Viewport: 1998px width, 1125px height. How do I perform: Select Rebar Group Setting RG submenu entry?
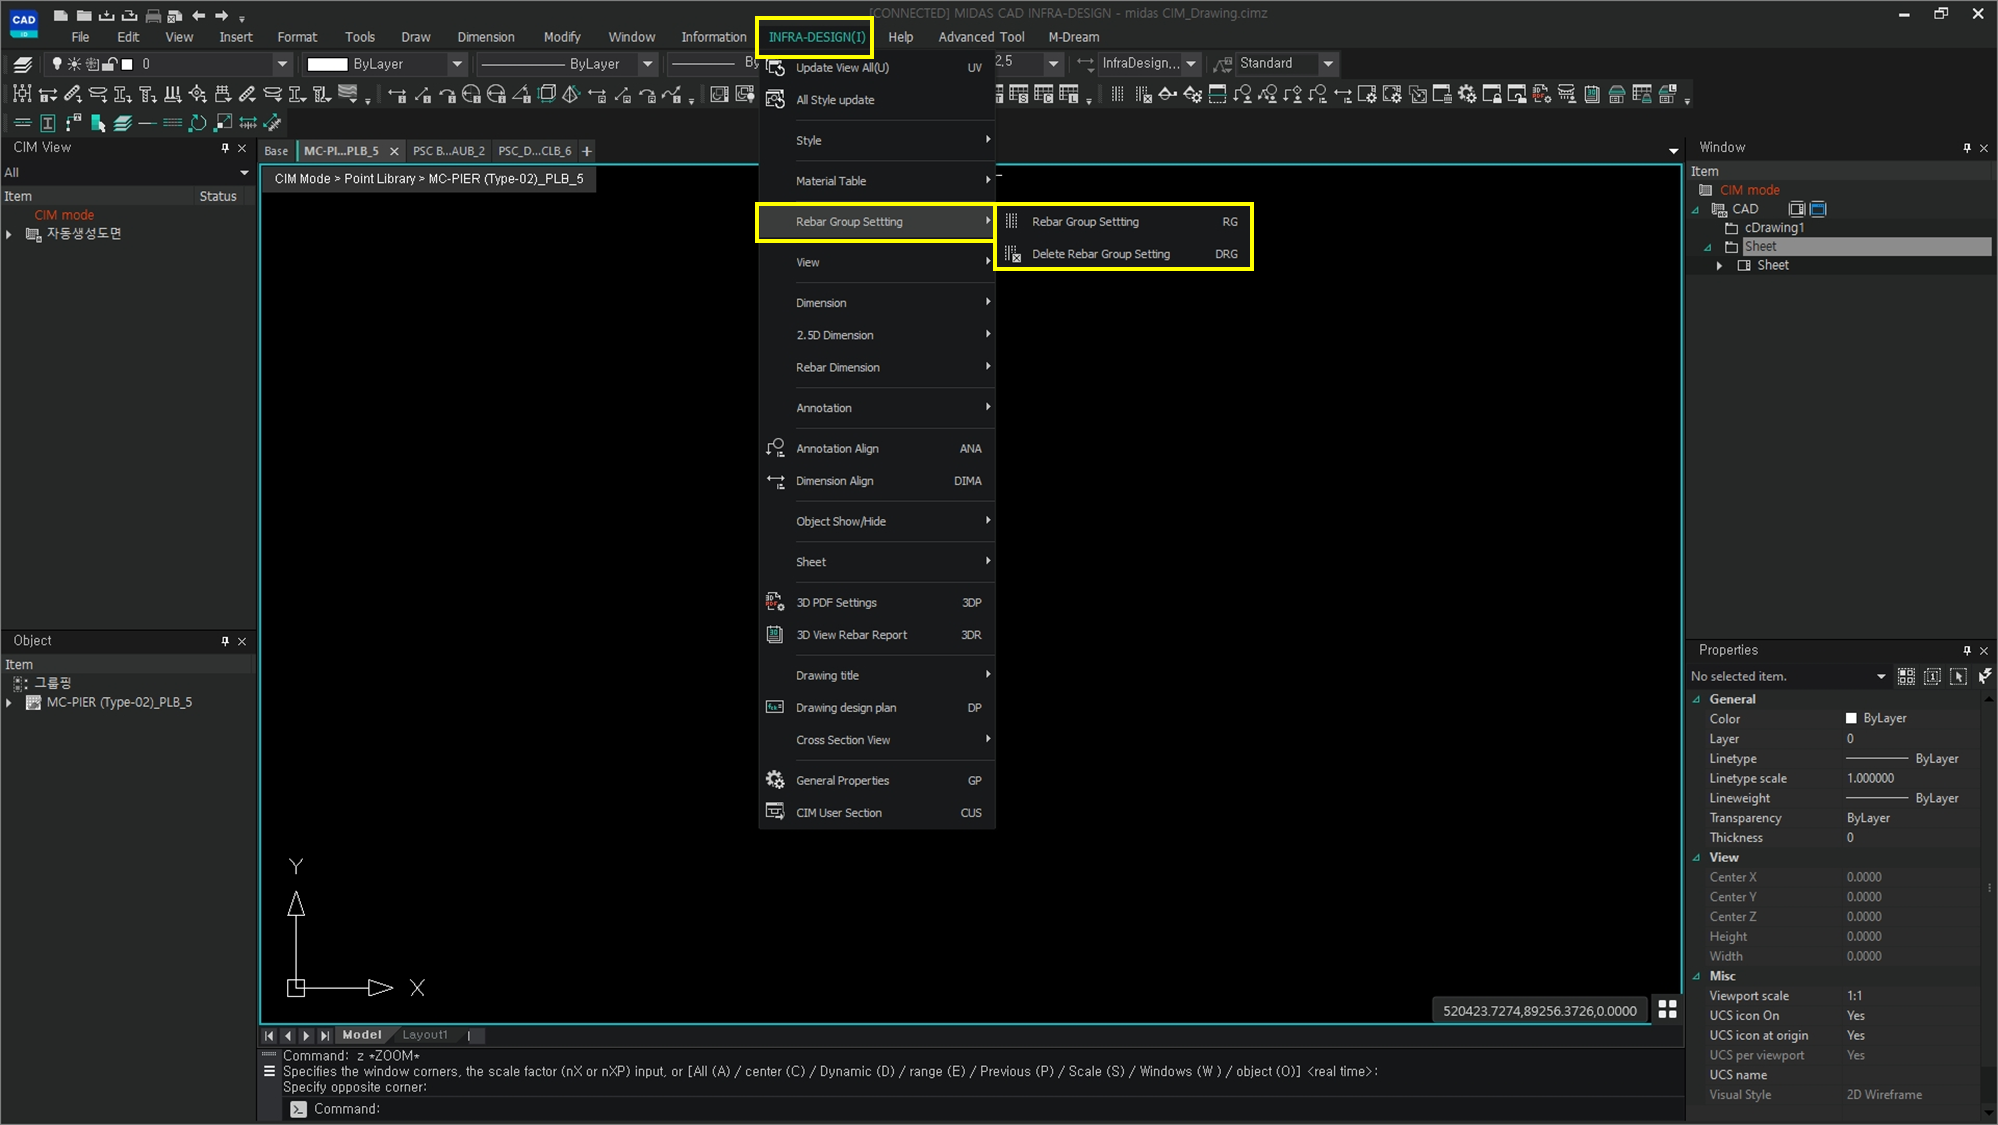tap(1124, 222)
